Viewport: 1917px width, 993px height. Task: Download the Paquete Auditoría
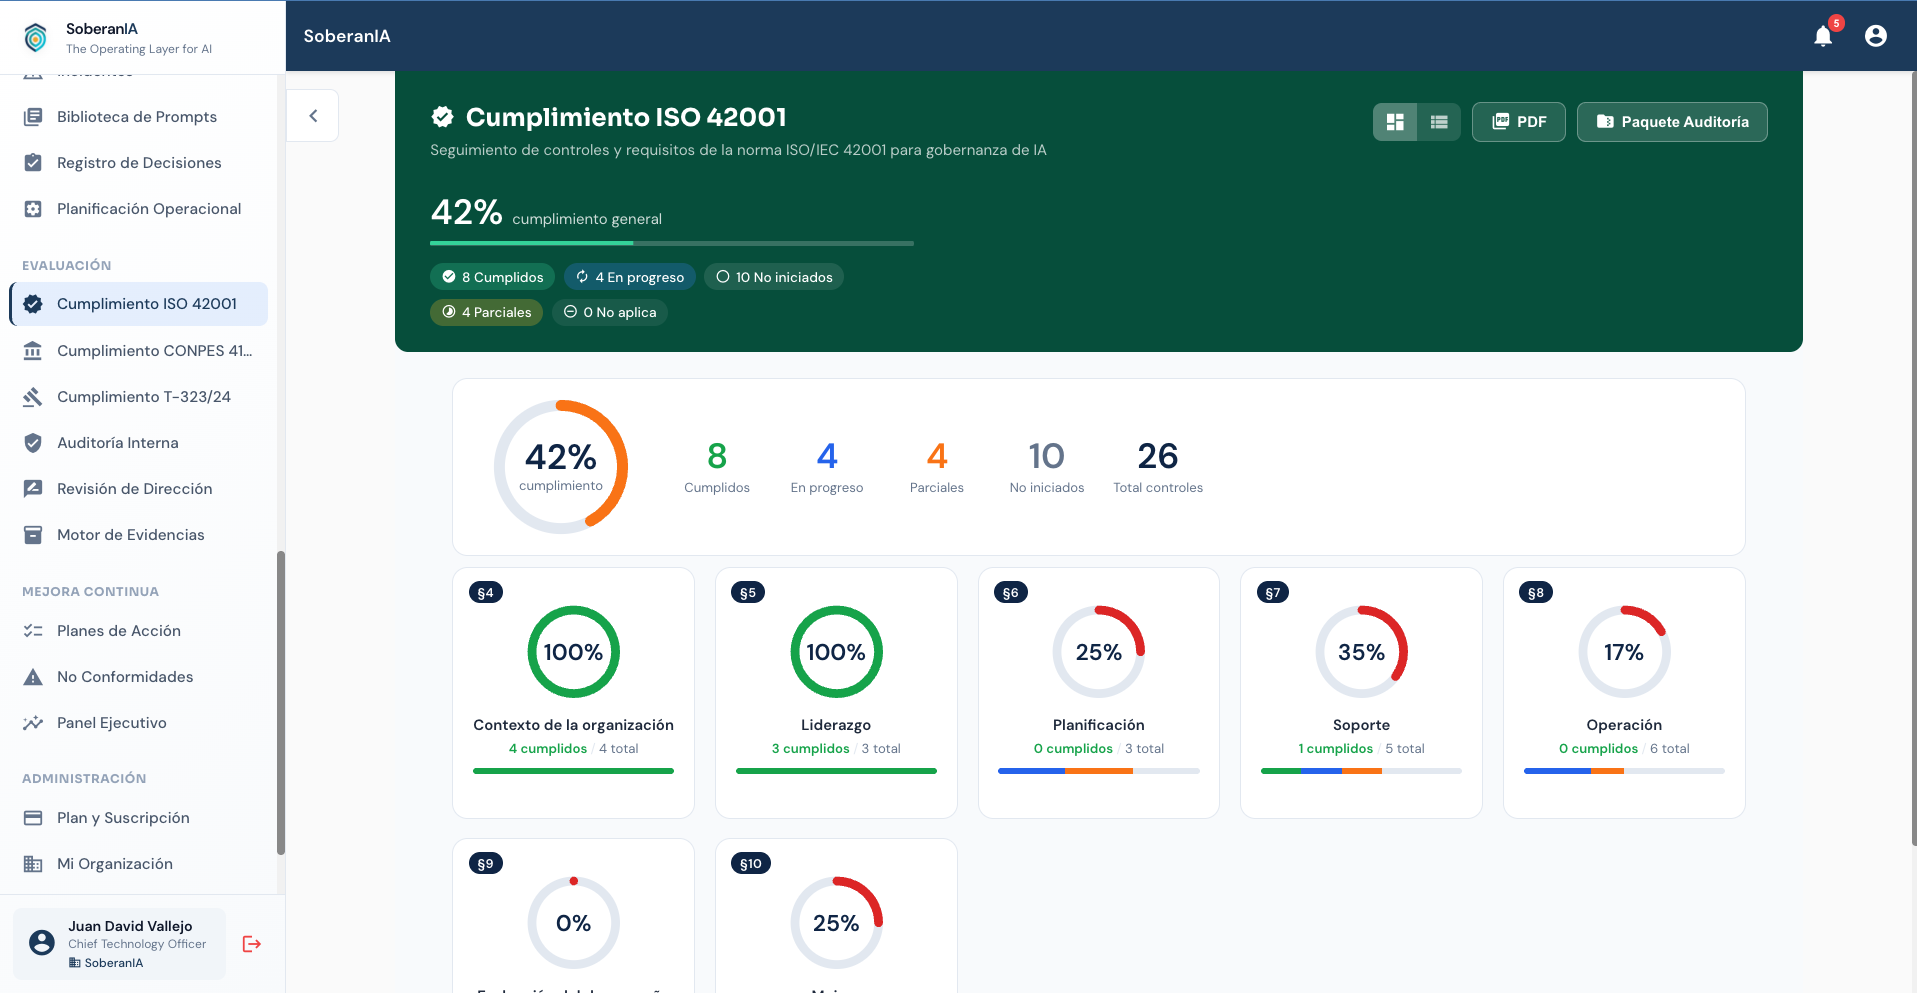coord(1672,122)
